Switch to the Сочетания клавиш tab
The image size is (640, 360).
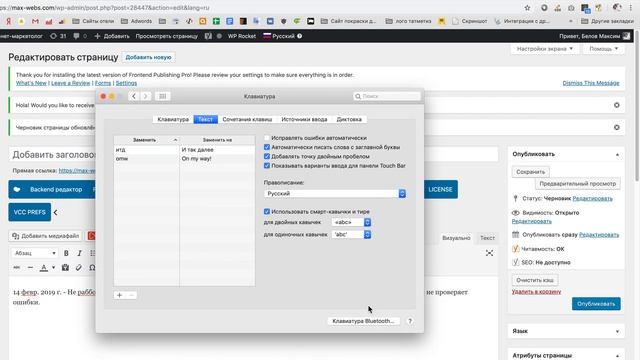247,119
